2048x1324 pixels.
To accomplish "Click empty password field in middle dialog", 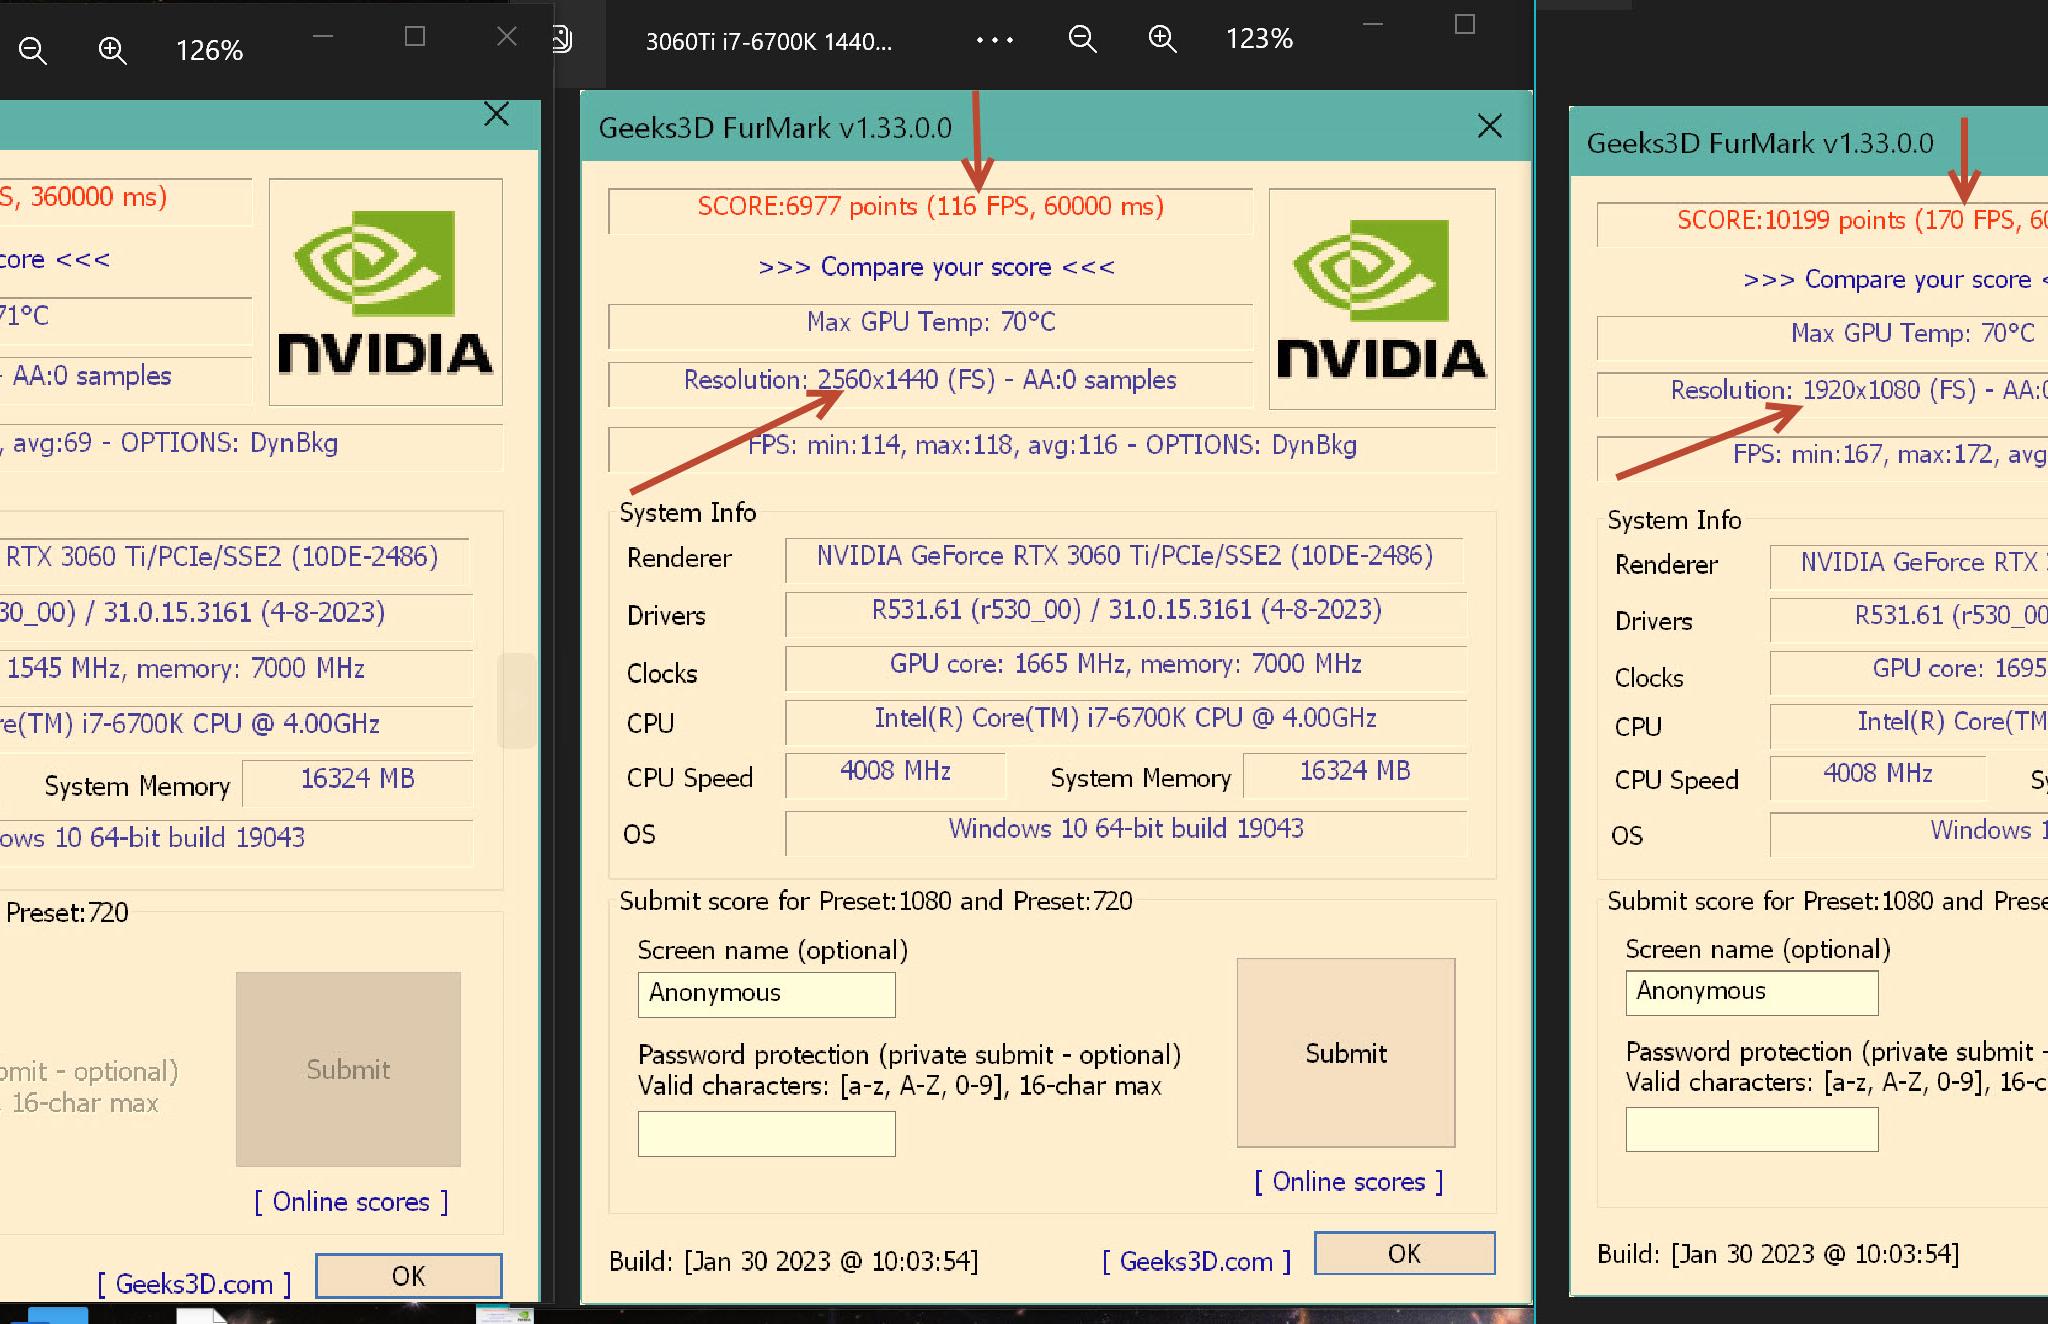I will pos(766,1134).
